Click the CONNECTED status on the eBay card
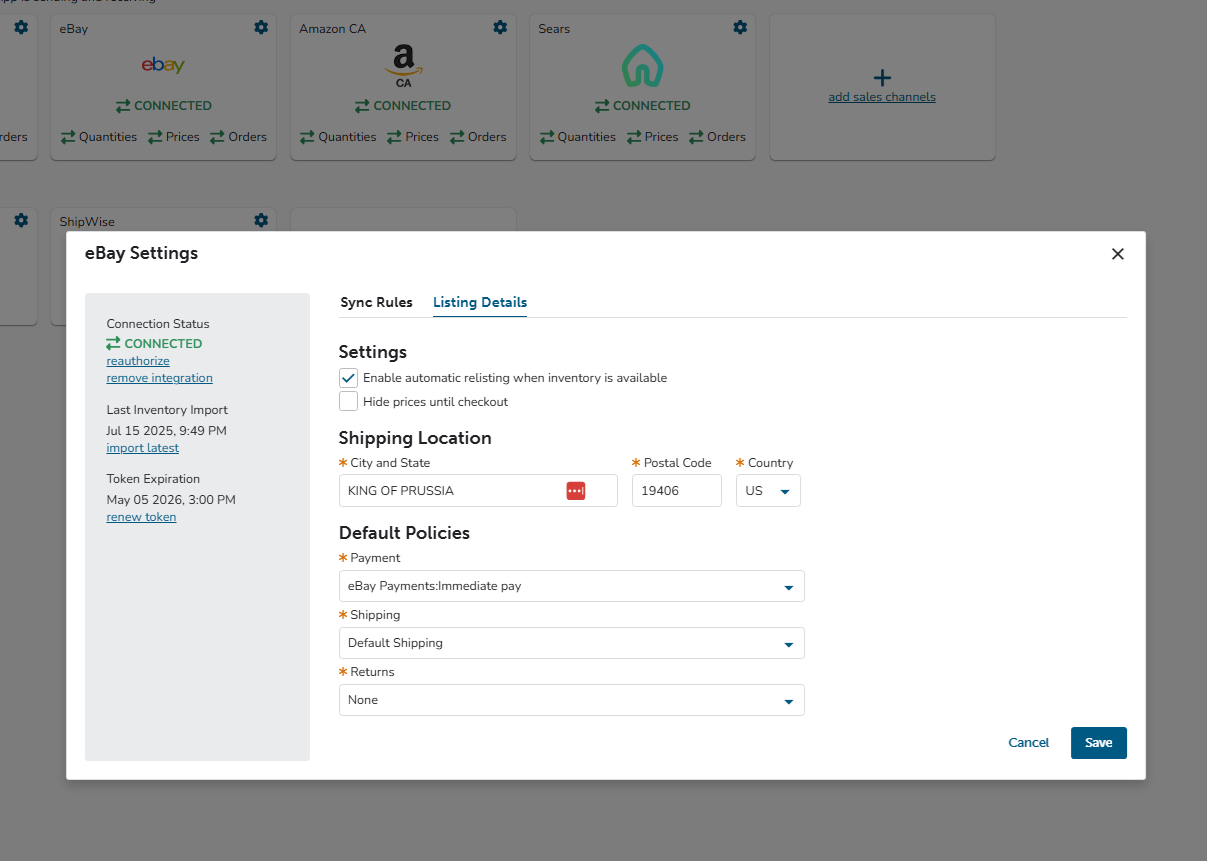 [163, 106]
